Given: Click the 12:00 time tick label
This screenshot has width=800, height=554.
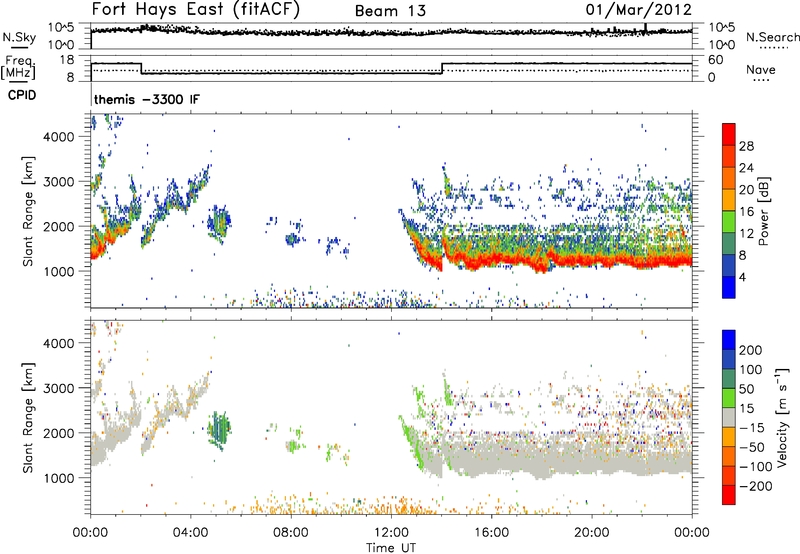Looking at the screenshot, I should pyautogui.click(x=391, y=533).
